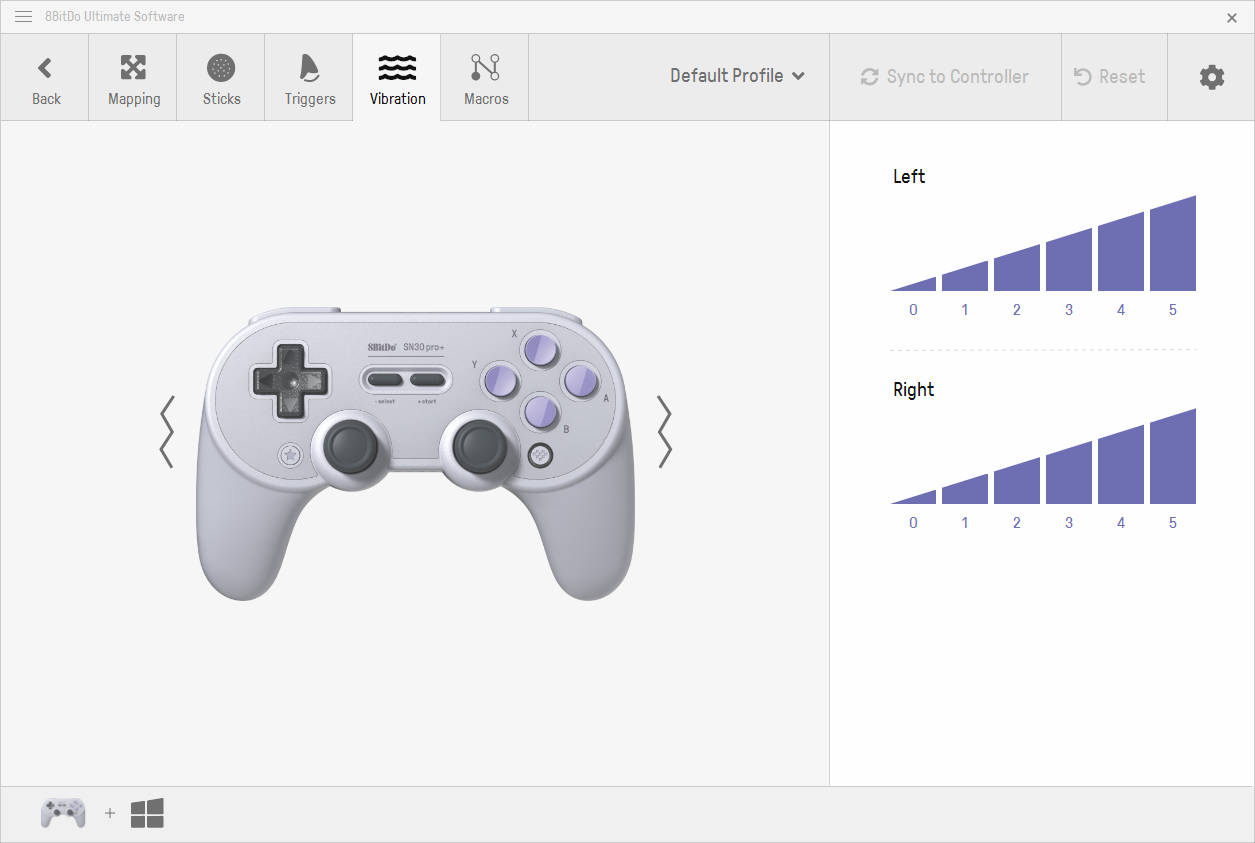Close the 8BitDo Ultimate Software window
Screen dimensions: 1255x843
click(1232, 17)
